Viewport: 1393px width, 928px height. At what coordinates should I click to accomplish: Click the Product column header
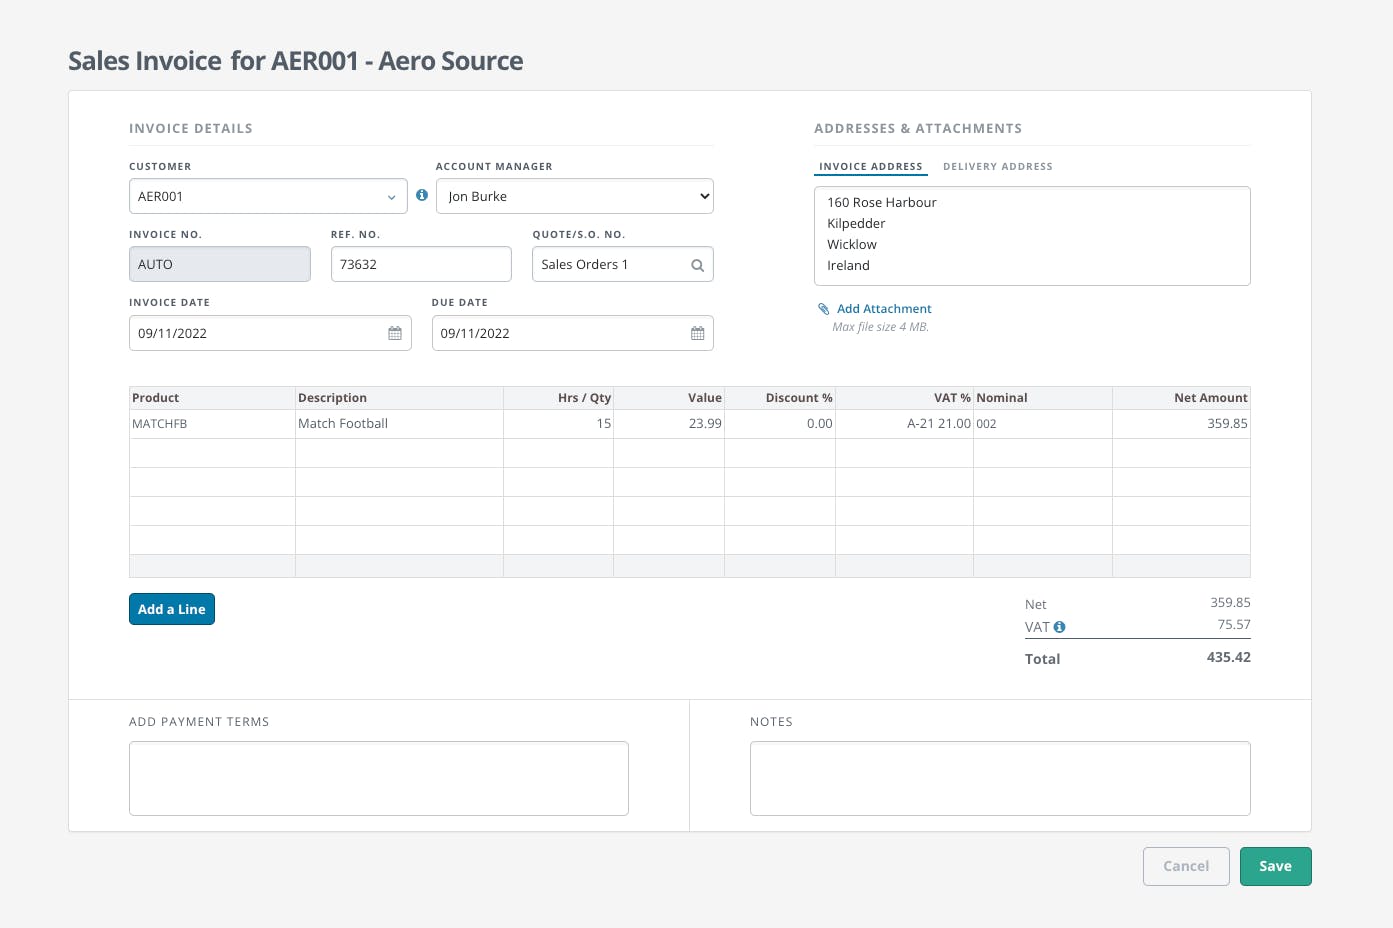click(212, 398)
